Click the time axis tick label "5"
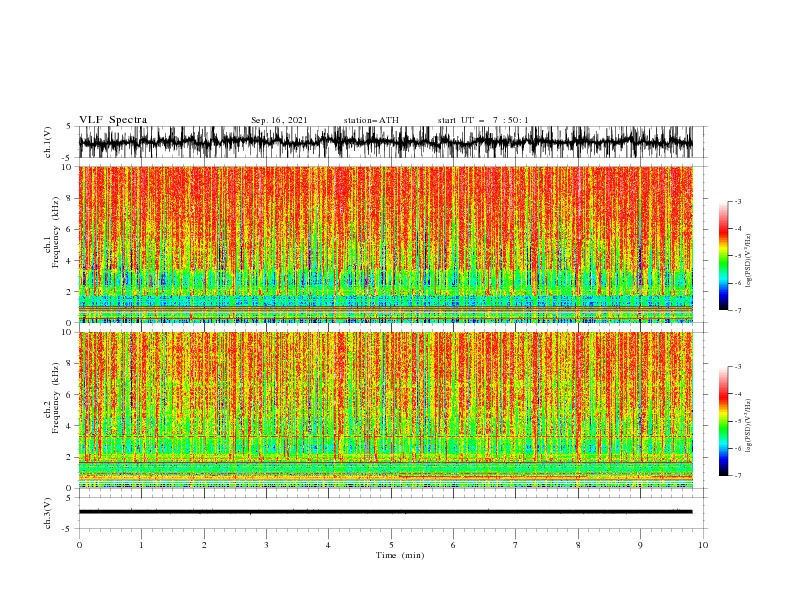 click(x=391, y=545)
